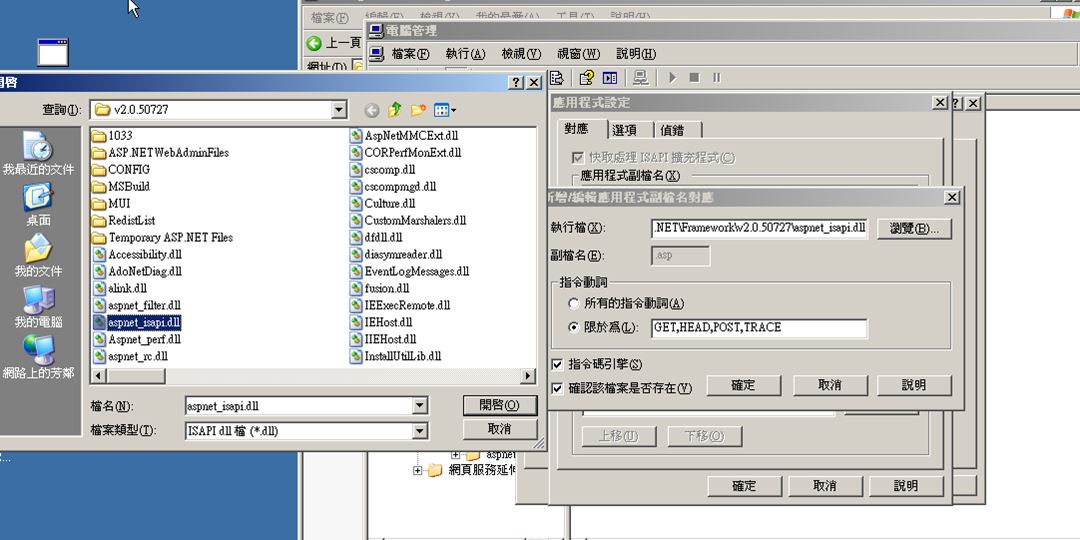The height and width of the screenshot is (540, 1080).
Task: Switch to the 選項 tab
Action: click(x=625, y=130)
